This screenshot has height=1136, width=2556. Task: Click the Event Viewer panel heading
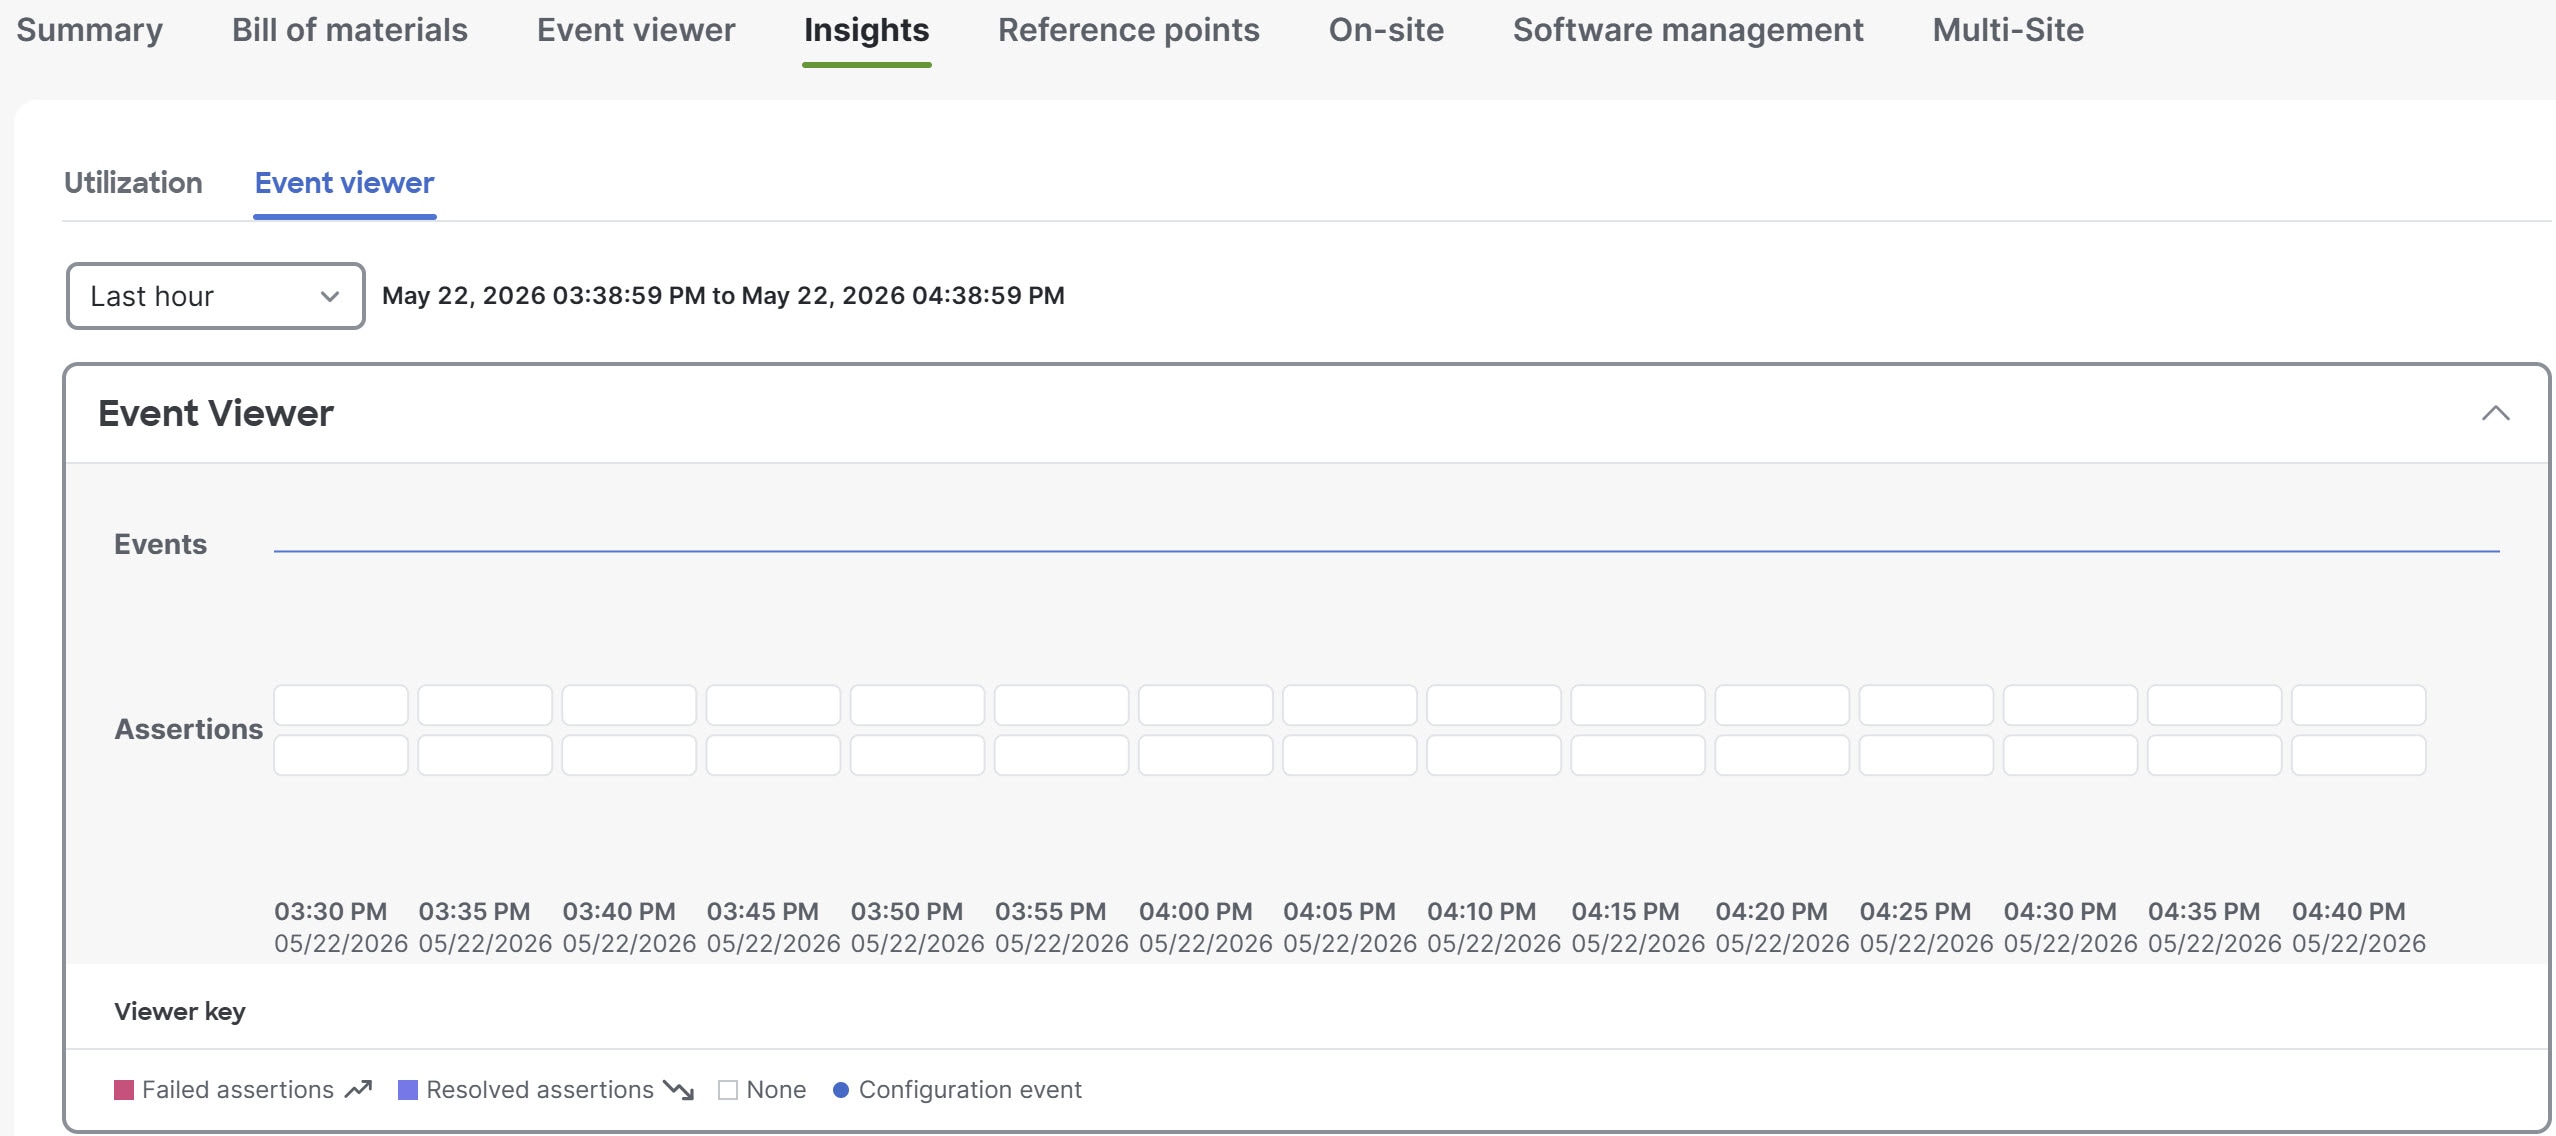[216, 413]
